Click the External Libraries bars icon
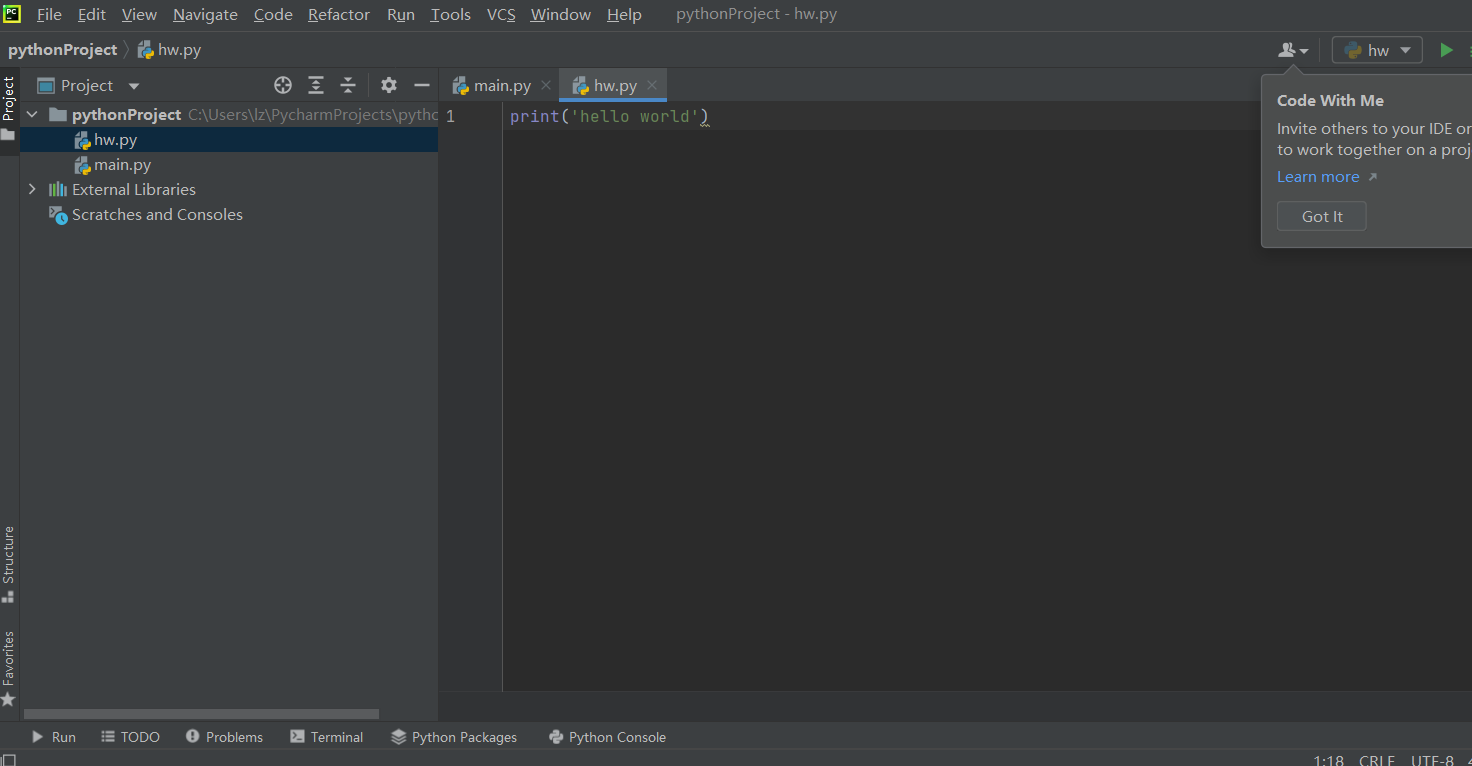 tap(58, 190)
